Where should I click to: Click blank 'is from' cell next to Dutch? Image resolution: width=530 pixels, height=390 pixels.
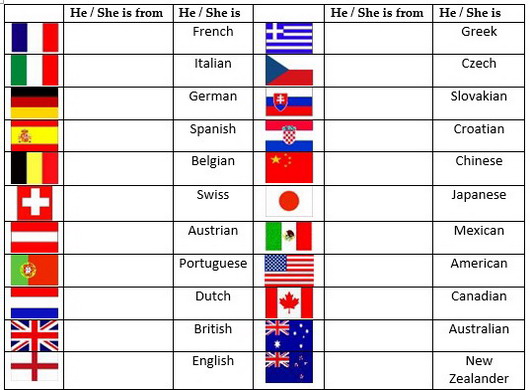(x=118, y=303)
